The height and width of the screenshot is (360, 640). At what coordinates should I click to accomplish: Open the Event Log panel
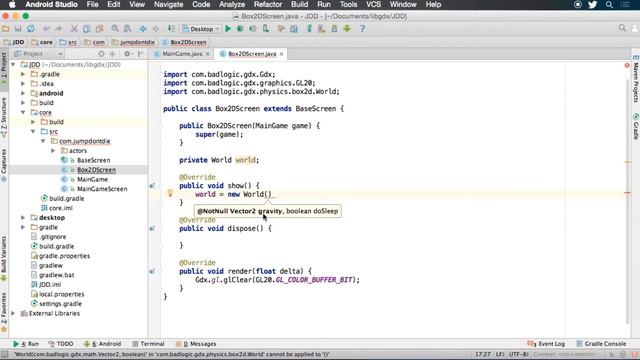point(546,344)
